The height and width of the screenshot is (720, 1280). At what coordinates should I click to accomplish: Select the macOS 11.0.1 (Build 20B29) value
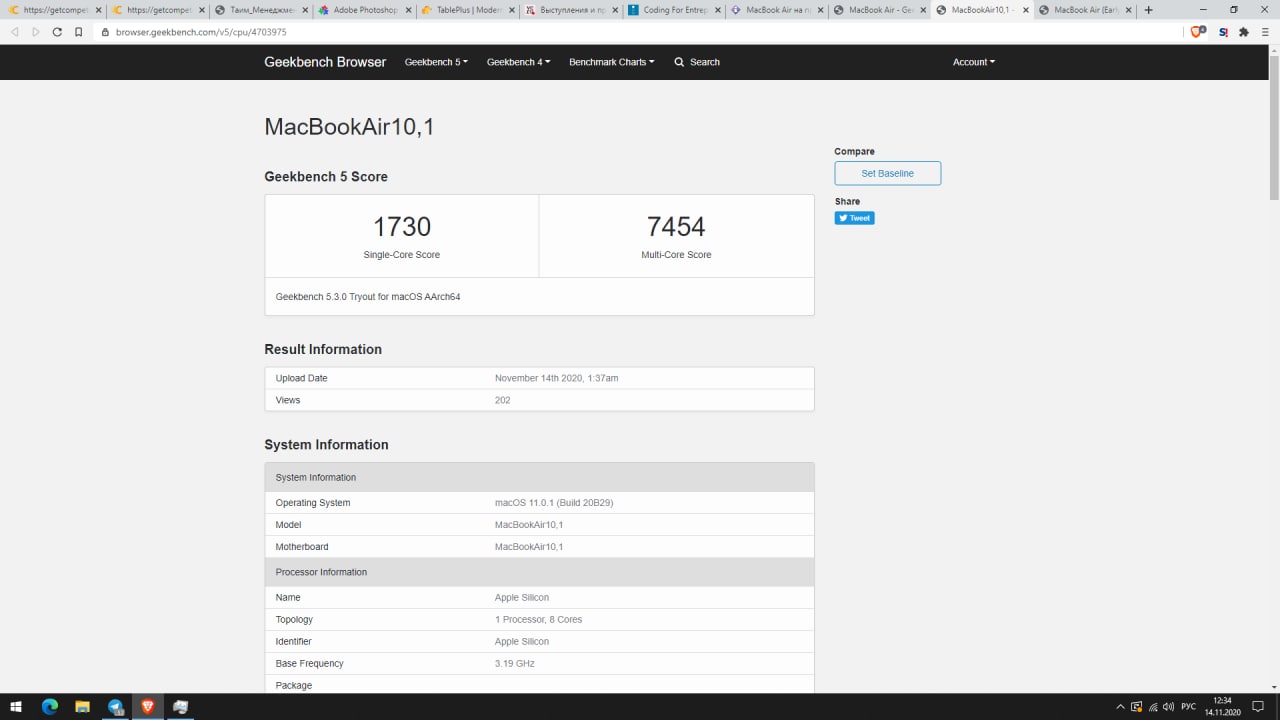(554, 503)
